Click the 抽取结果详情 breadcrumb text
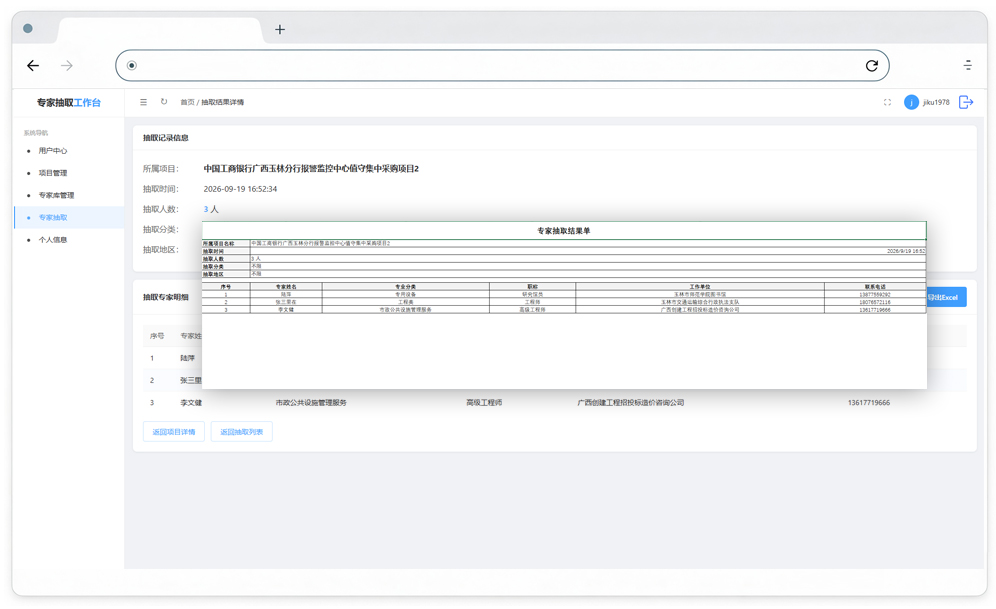Viewport: 996px width, 609px height. 223,102
